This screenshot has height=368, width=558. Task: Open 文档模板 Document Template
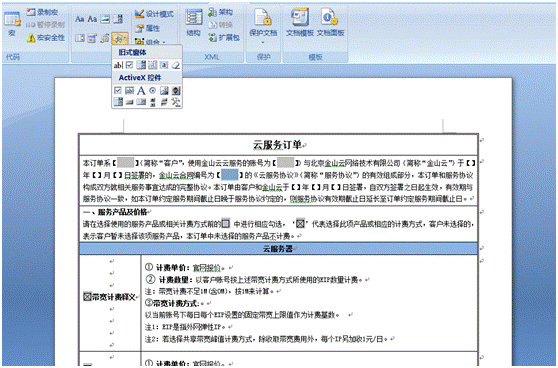[x=300, y=22]
